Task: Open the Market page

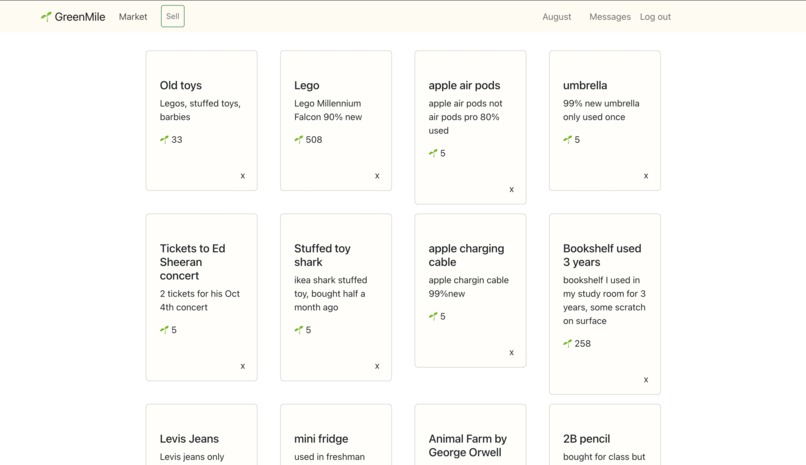Action: pos(133,17)
